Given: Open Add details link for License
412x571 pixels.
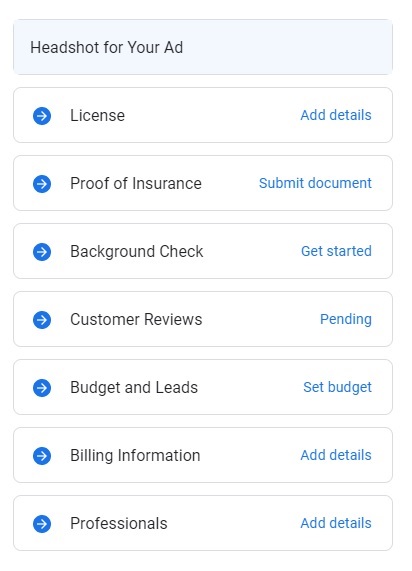Looking at the screenshot, I should click(336, 115).
